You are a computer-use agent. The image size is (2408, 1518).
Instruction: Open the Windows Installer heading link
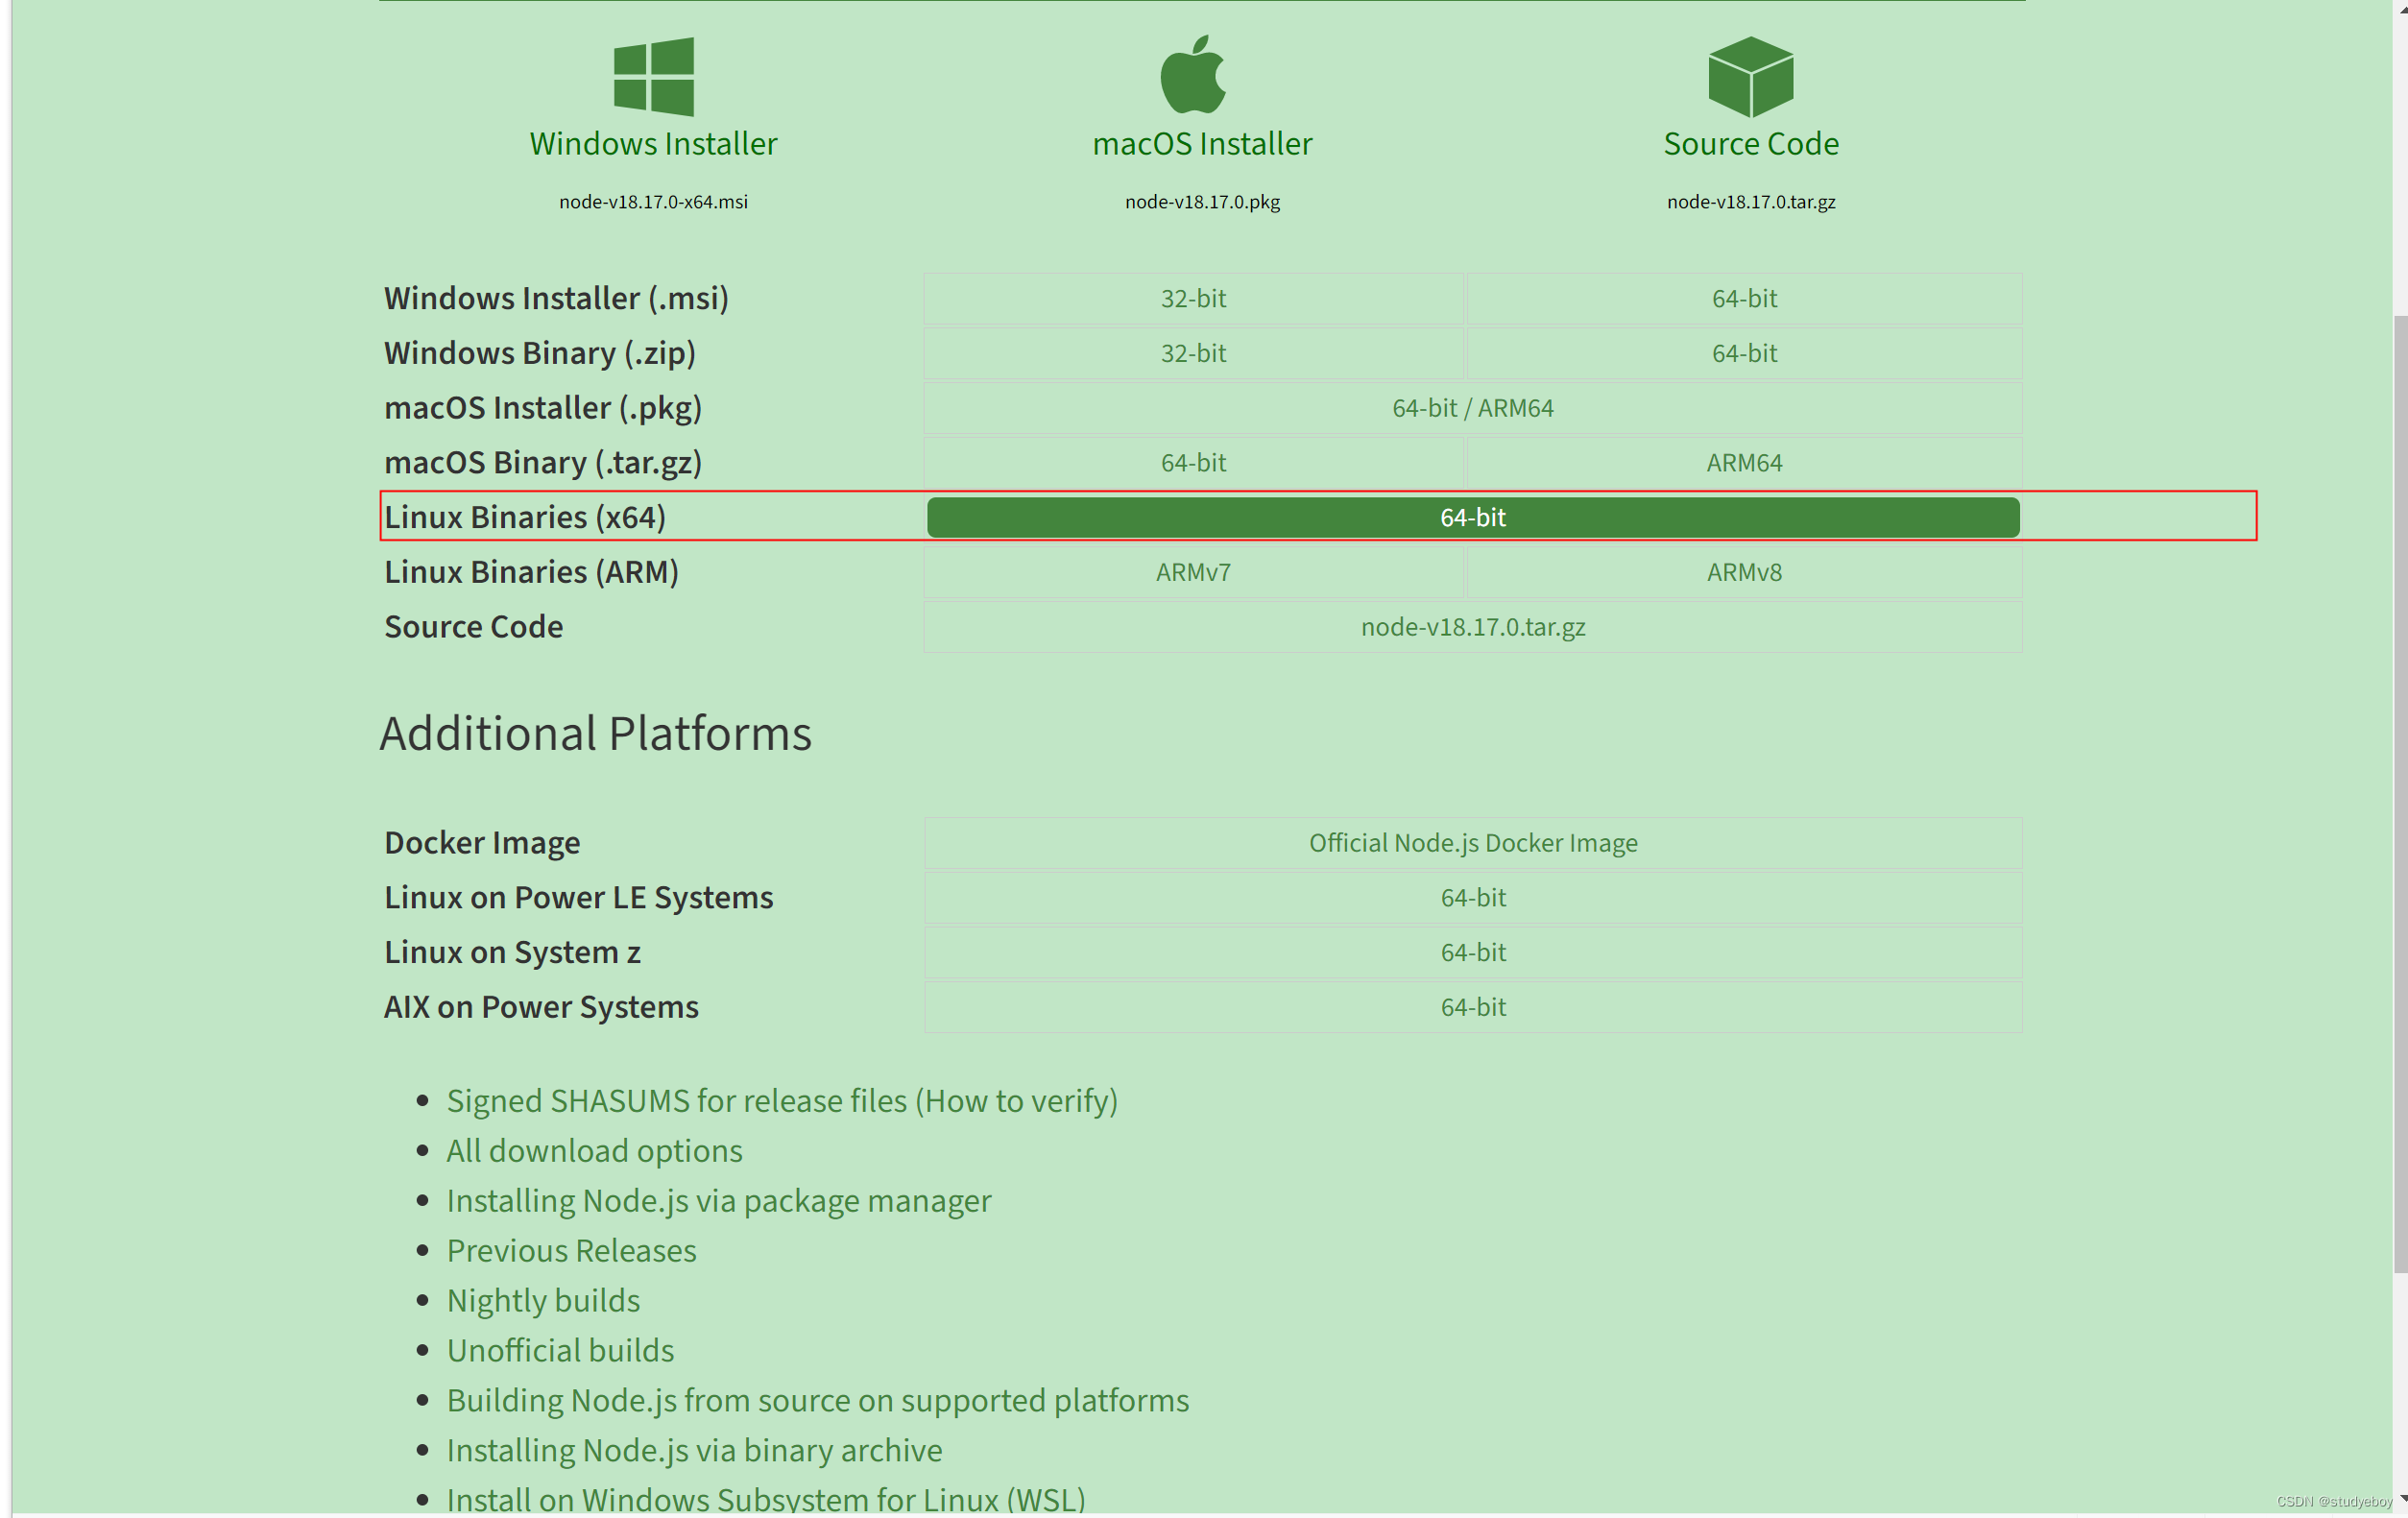point(653,144)
